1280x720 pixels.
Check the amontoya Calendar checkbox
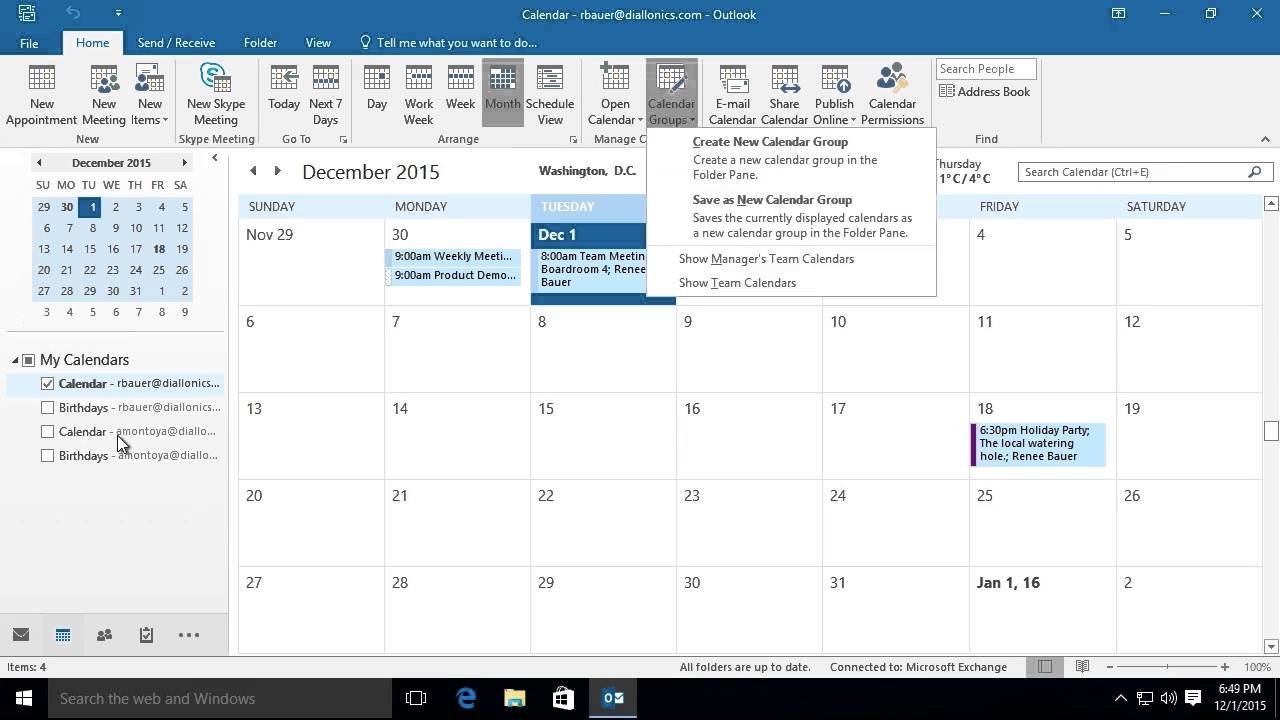click(47, 431)
